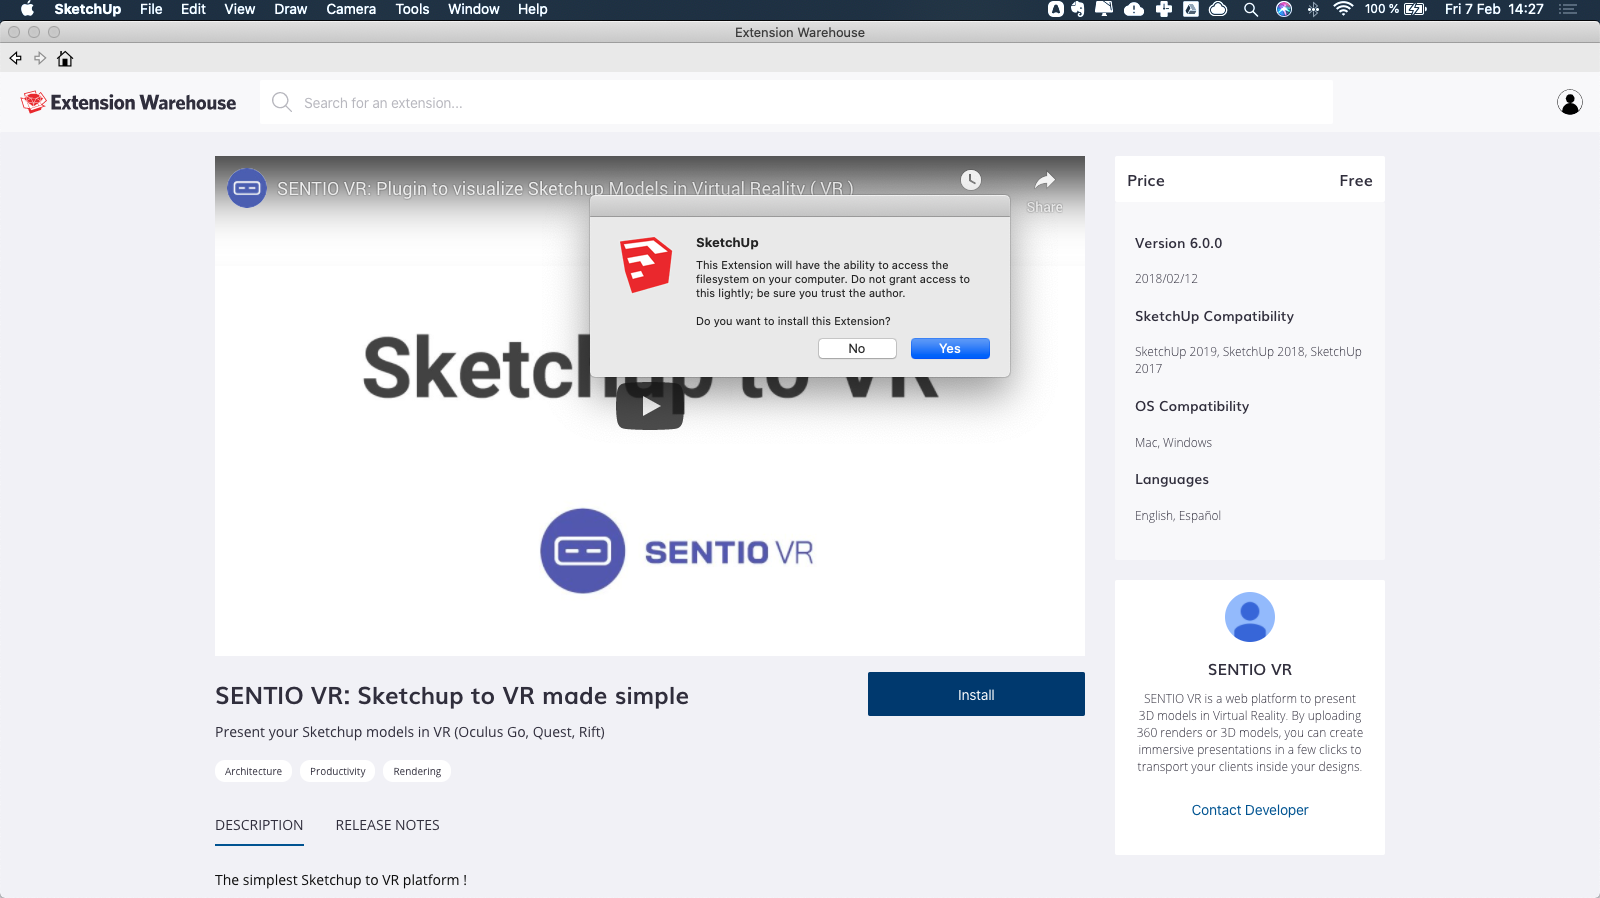Click the Creative Cloud menu bar icon
This screenshot has width=1600, height=898.
1218,9
